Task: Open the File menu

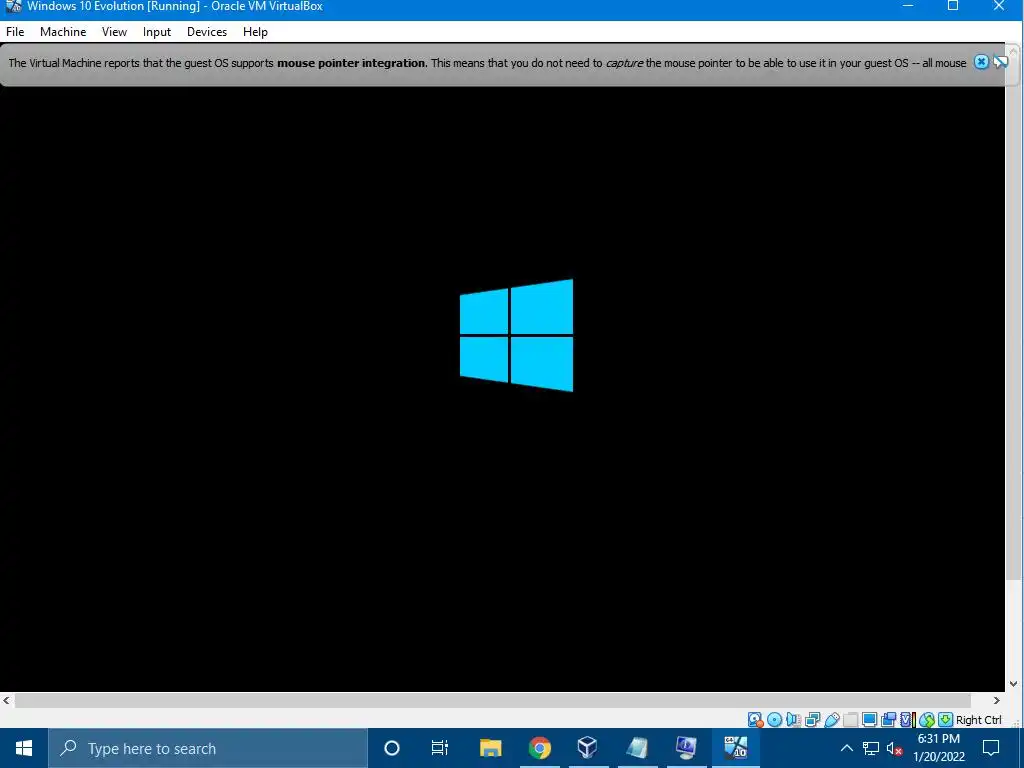Action: (15, 32)
